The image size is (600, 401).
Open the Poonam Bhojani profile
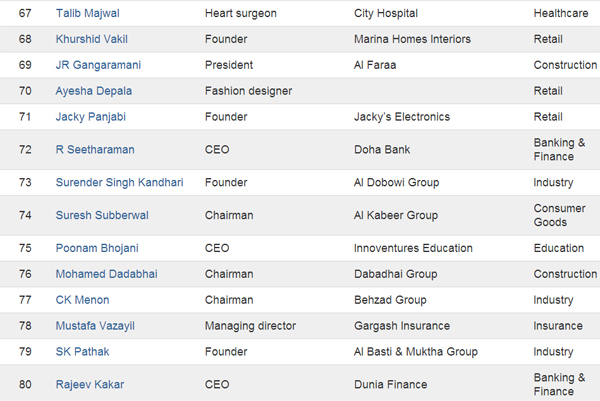click(x=98, y=248)
